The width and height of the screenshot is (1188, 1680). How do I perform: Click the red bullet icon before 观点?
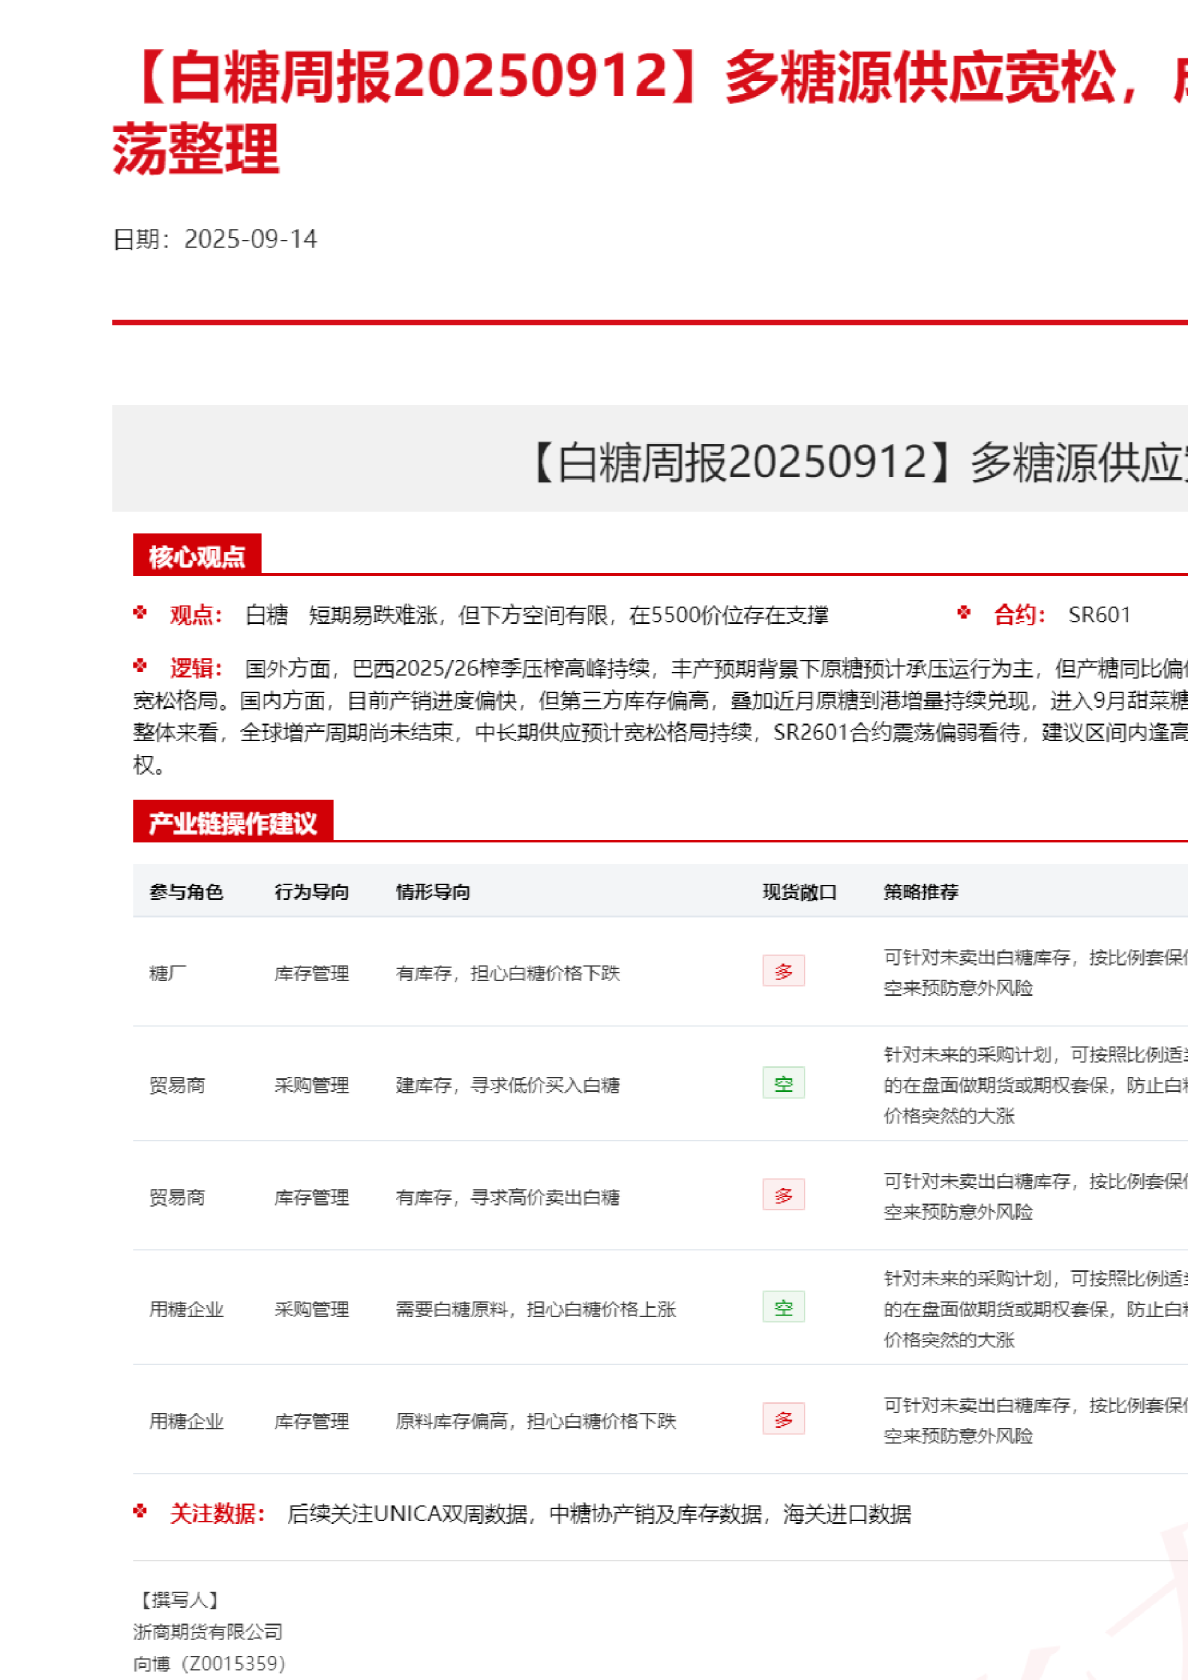coord(140,613)
